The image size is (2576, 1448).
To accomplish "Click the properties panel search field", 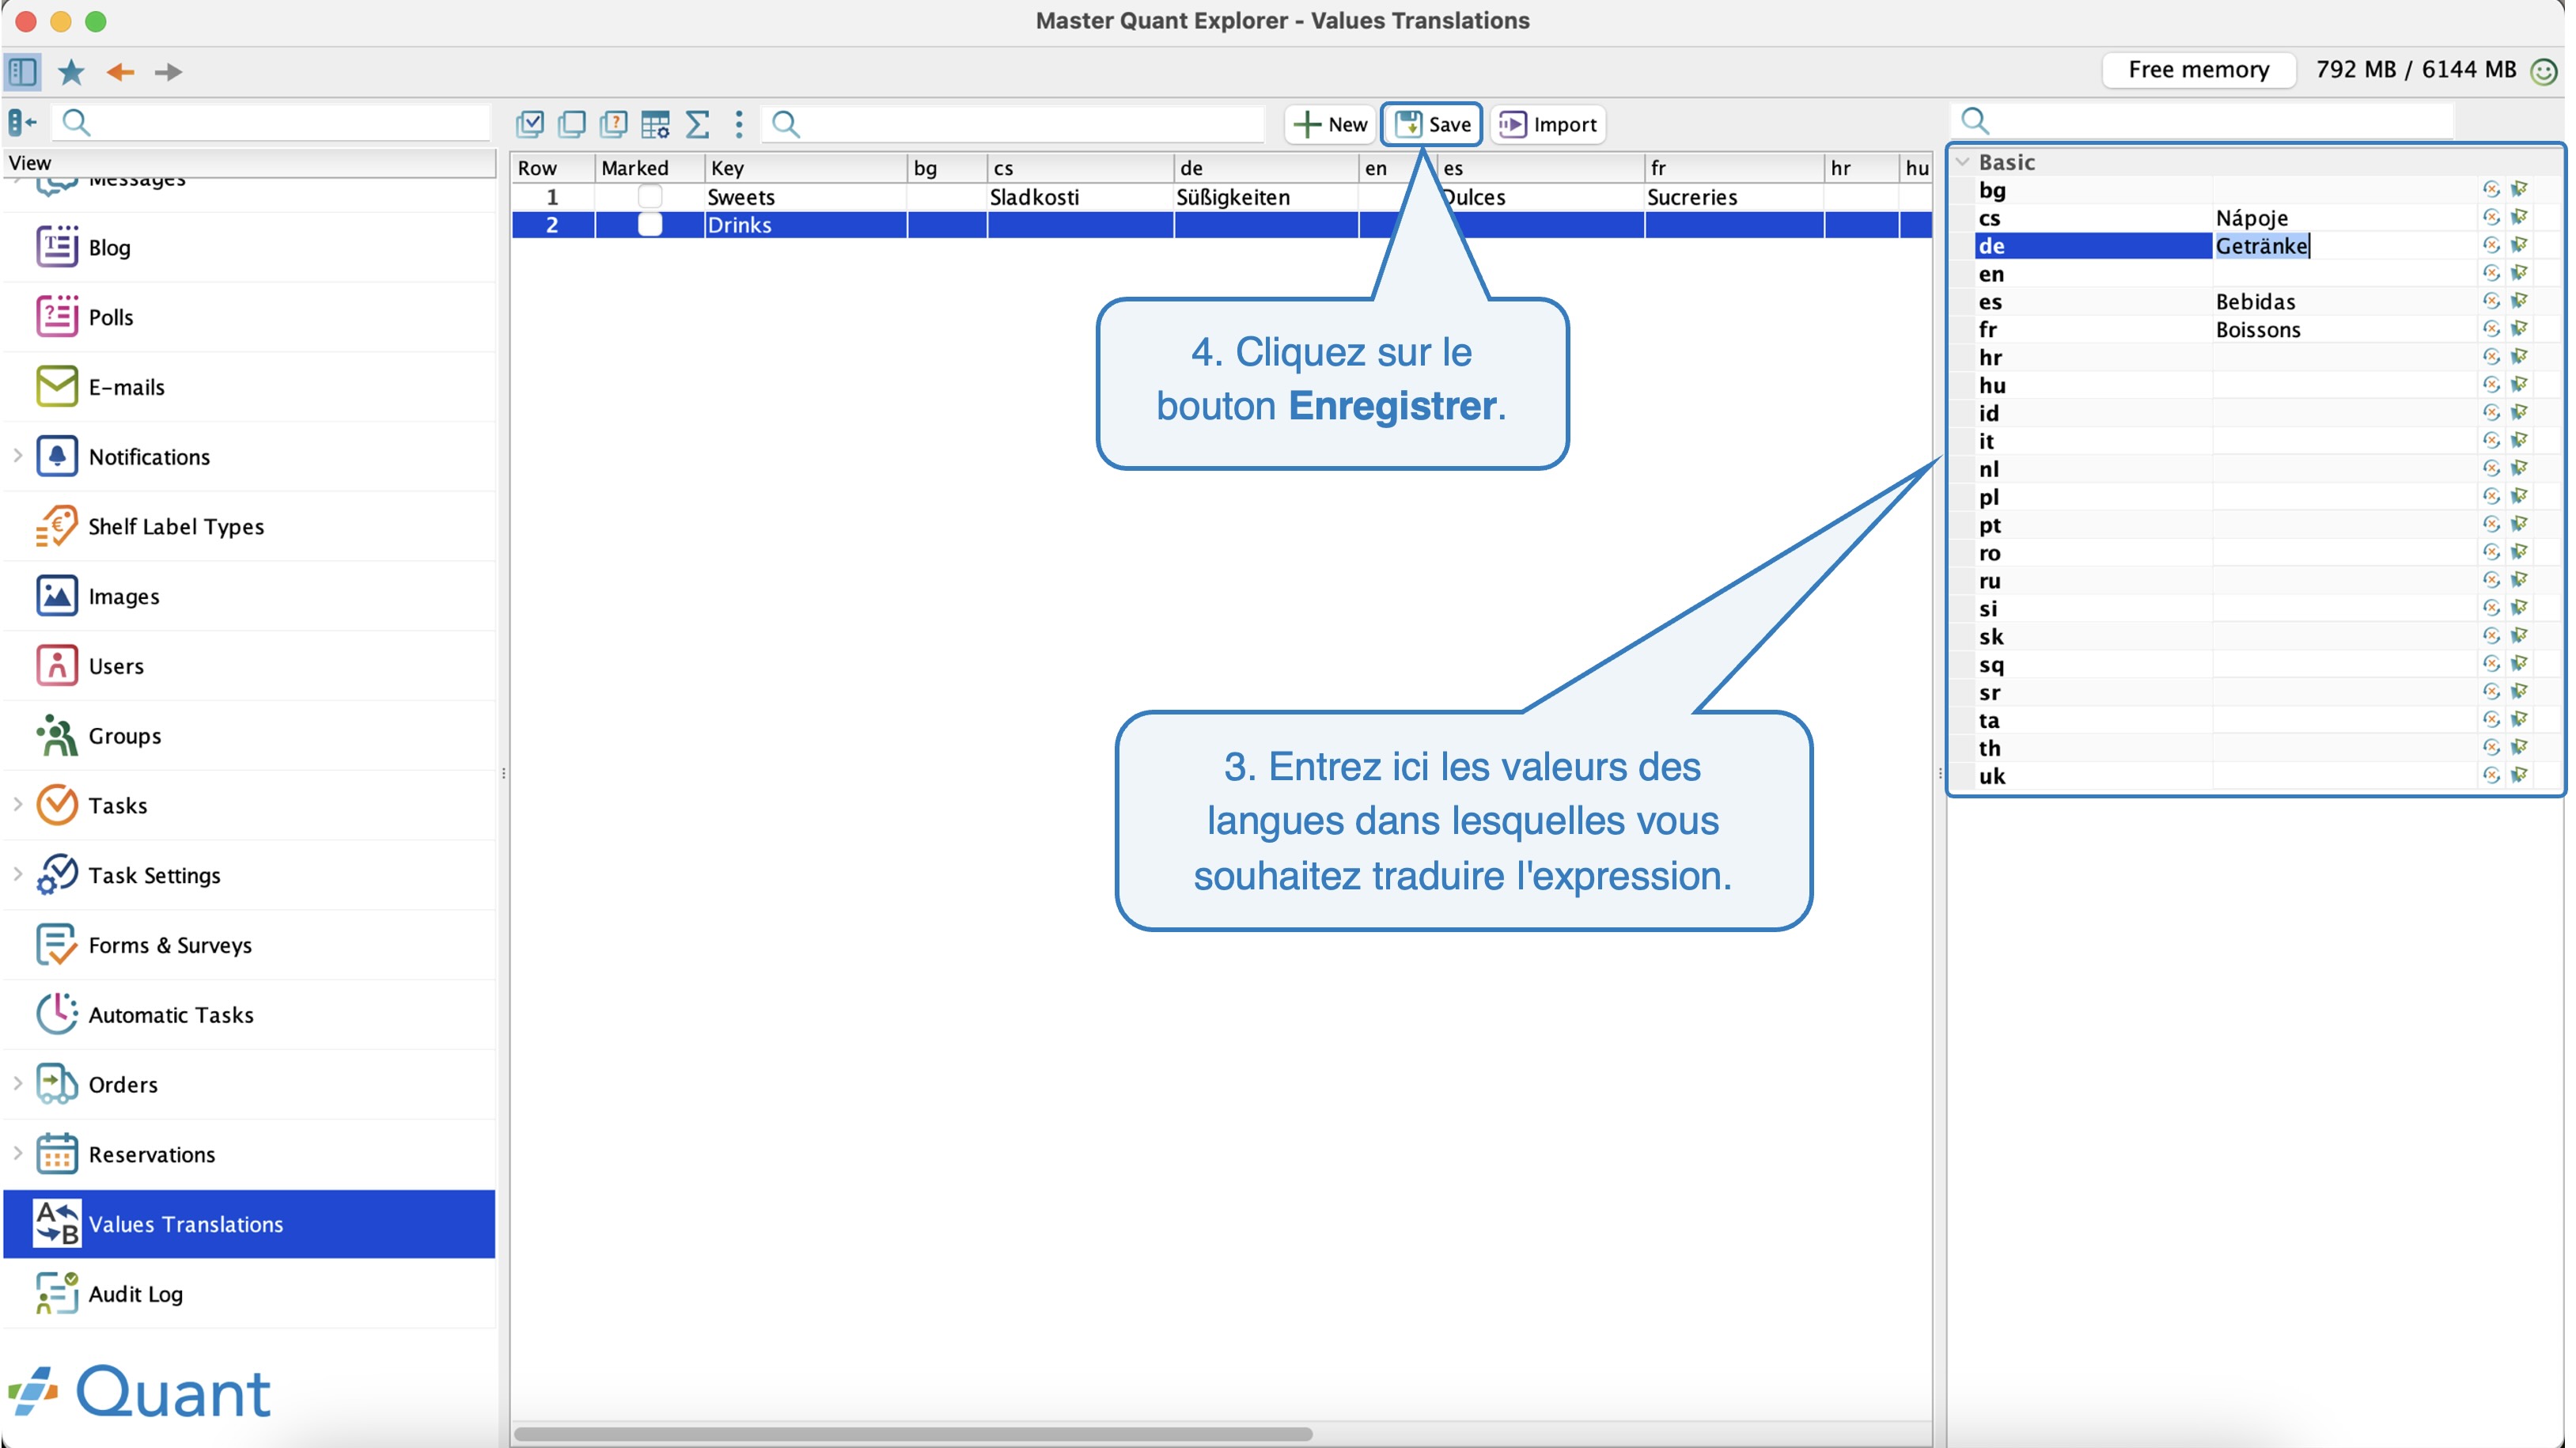I will [x=2202, y=121].
